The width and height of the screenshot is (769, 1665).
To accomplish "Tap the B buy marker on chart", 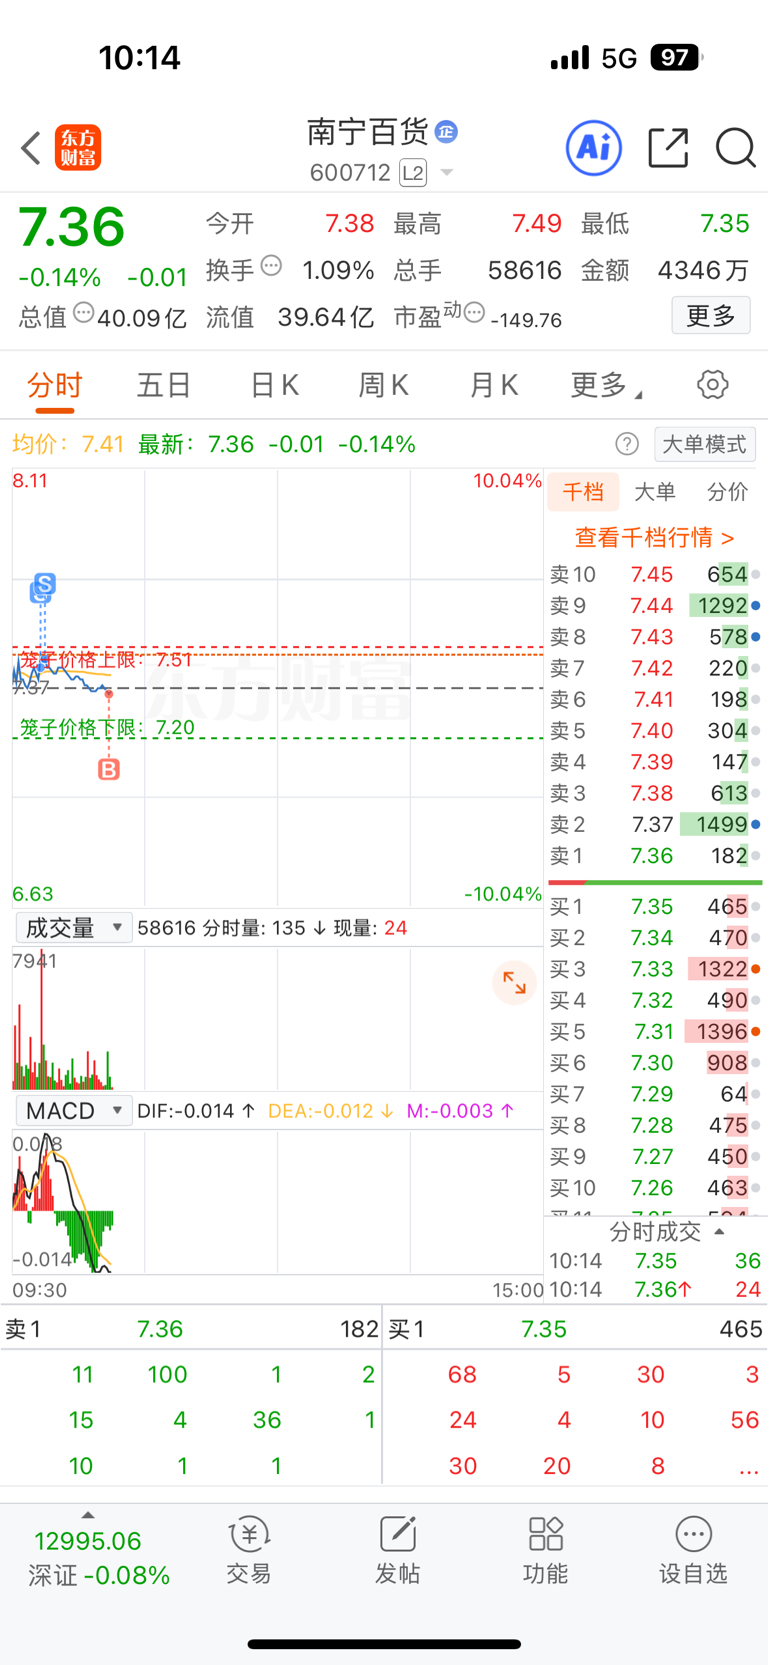I will 109,769.
